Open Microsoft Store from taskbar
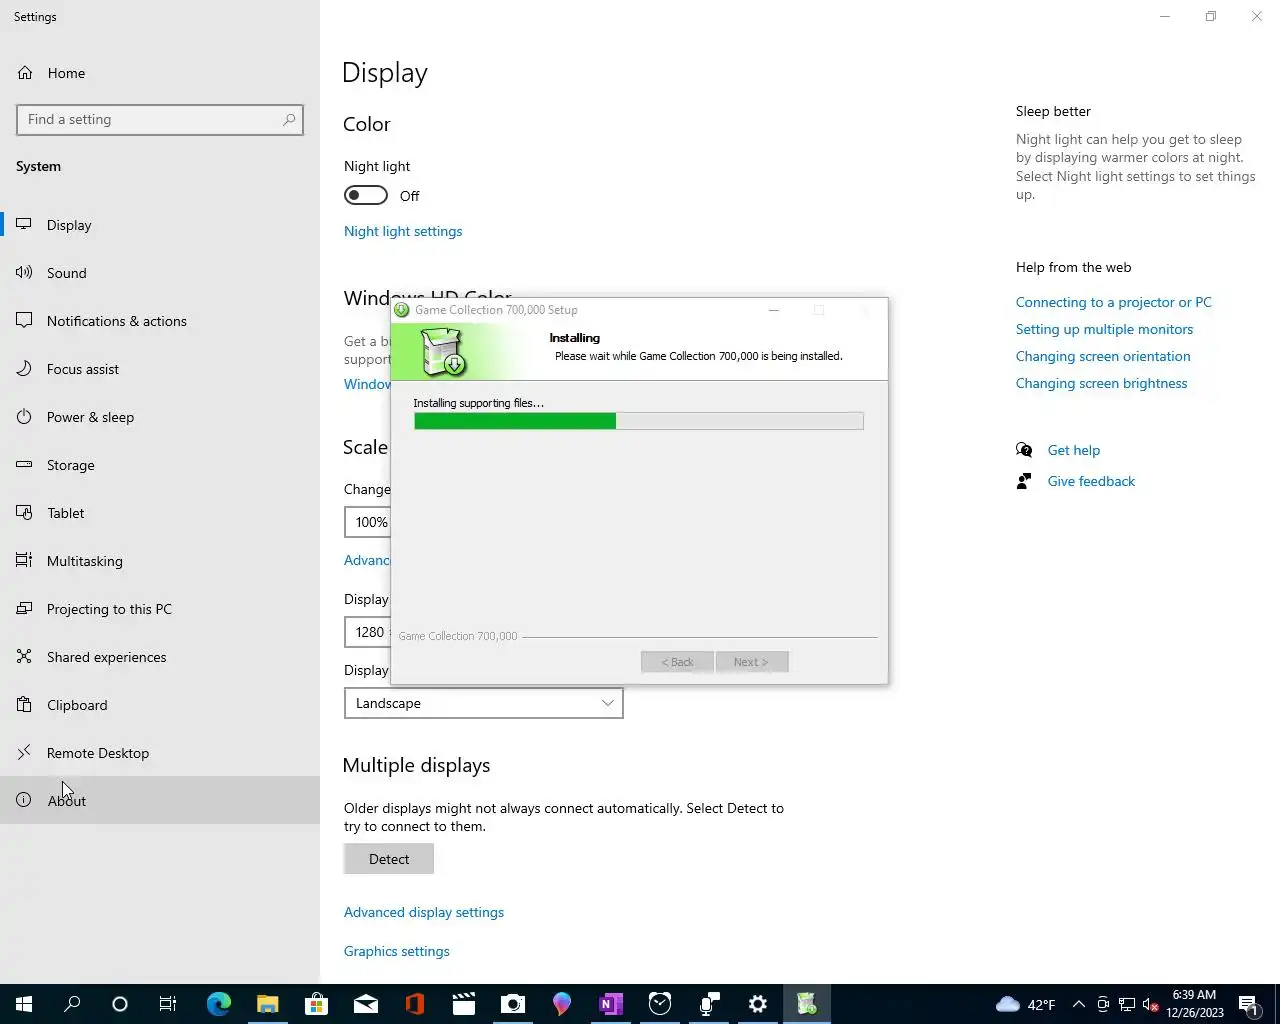Viewport: 1280px width, 1024px height. pyautogui.click(x=317, y=1004)
